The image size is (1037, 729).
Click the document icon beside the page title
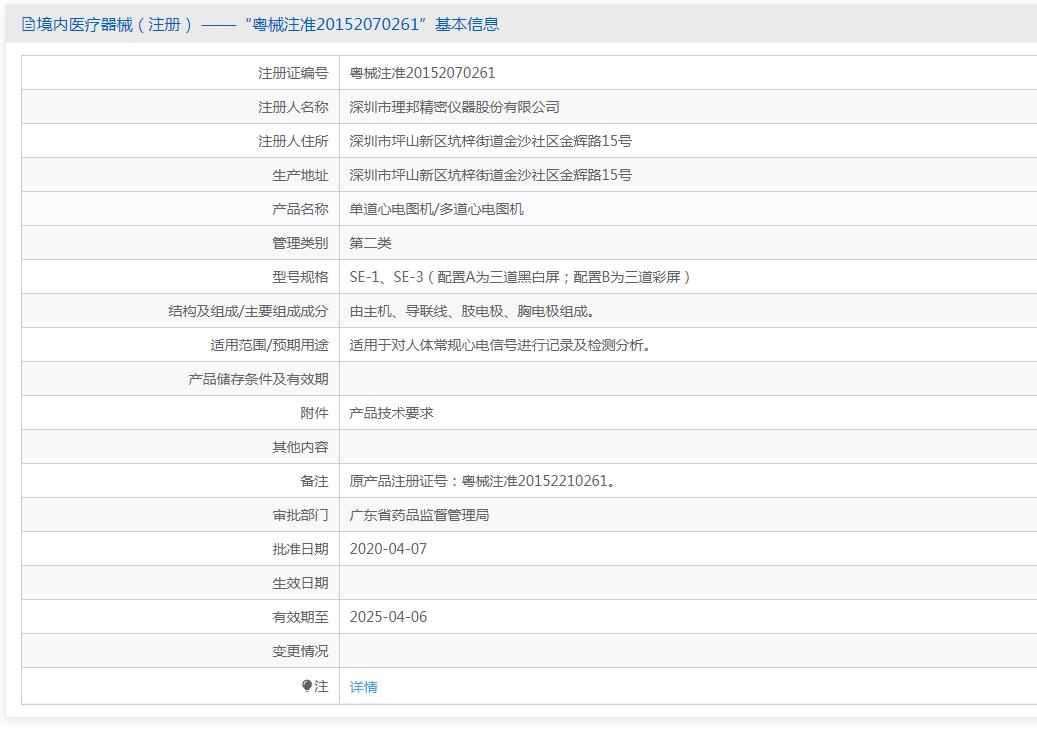pos(28,24)
